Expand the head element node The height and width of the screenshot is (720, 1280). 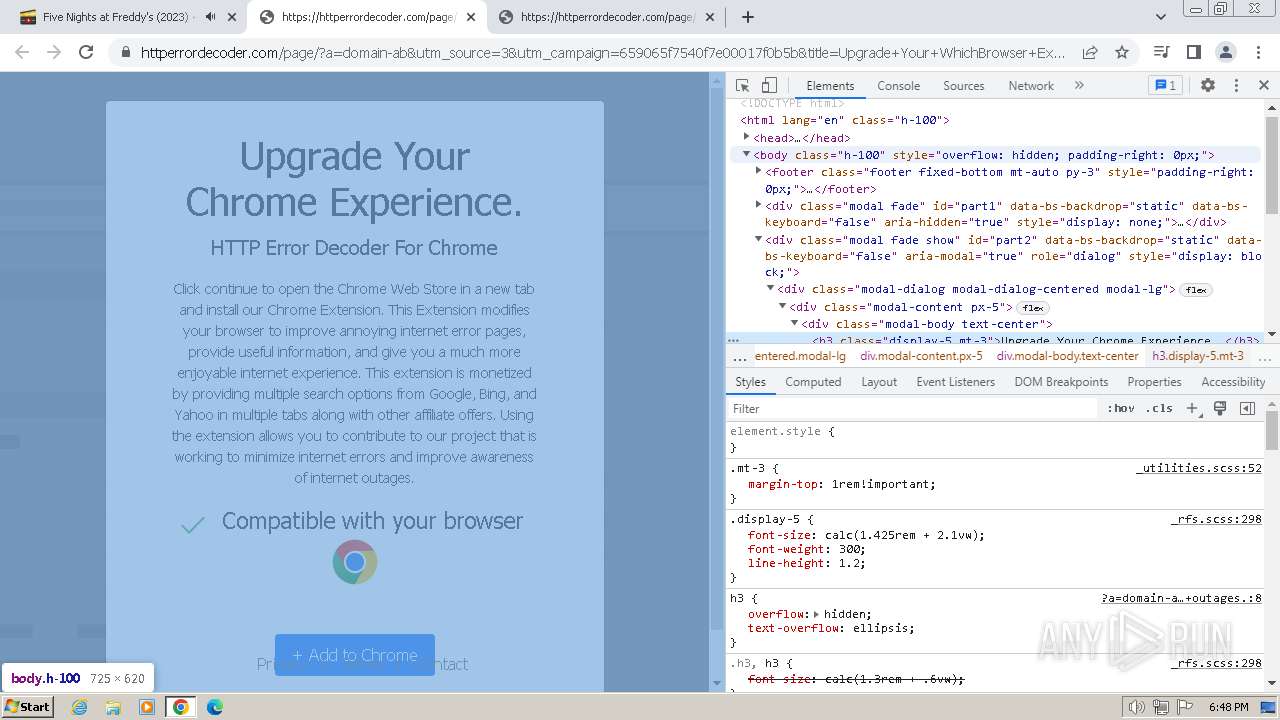pos(746,137)
